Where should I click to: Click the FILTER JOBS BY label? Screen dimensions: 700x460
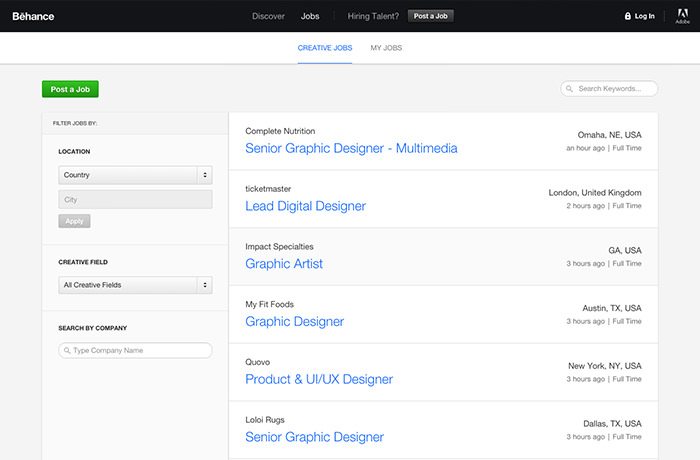pos(75,123)
